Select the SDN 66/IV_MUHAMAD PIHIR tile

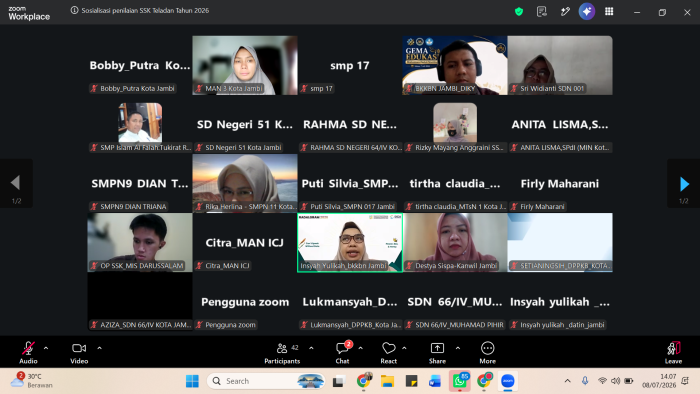455,302
